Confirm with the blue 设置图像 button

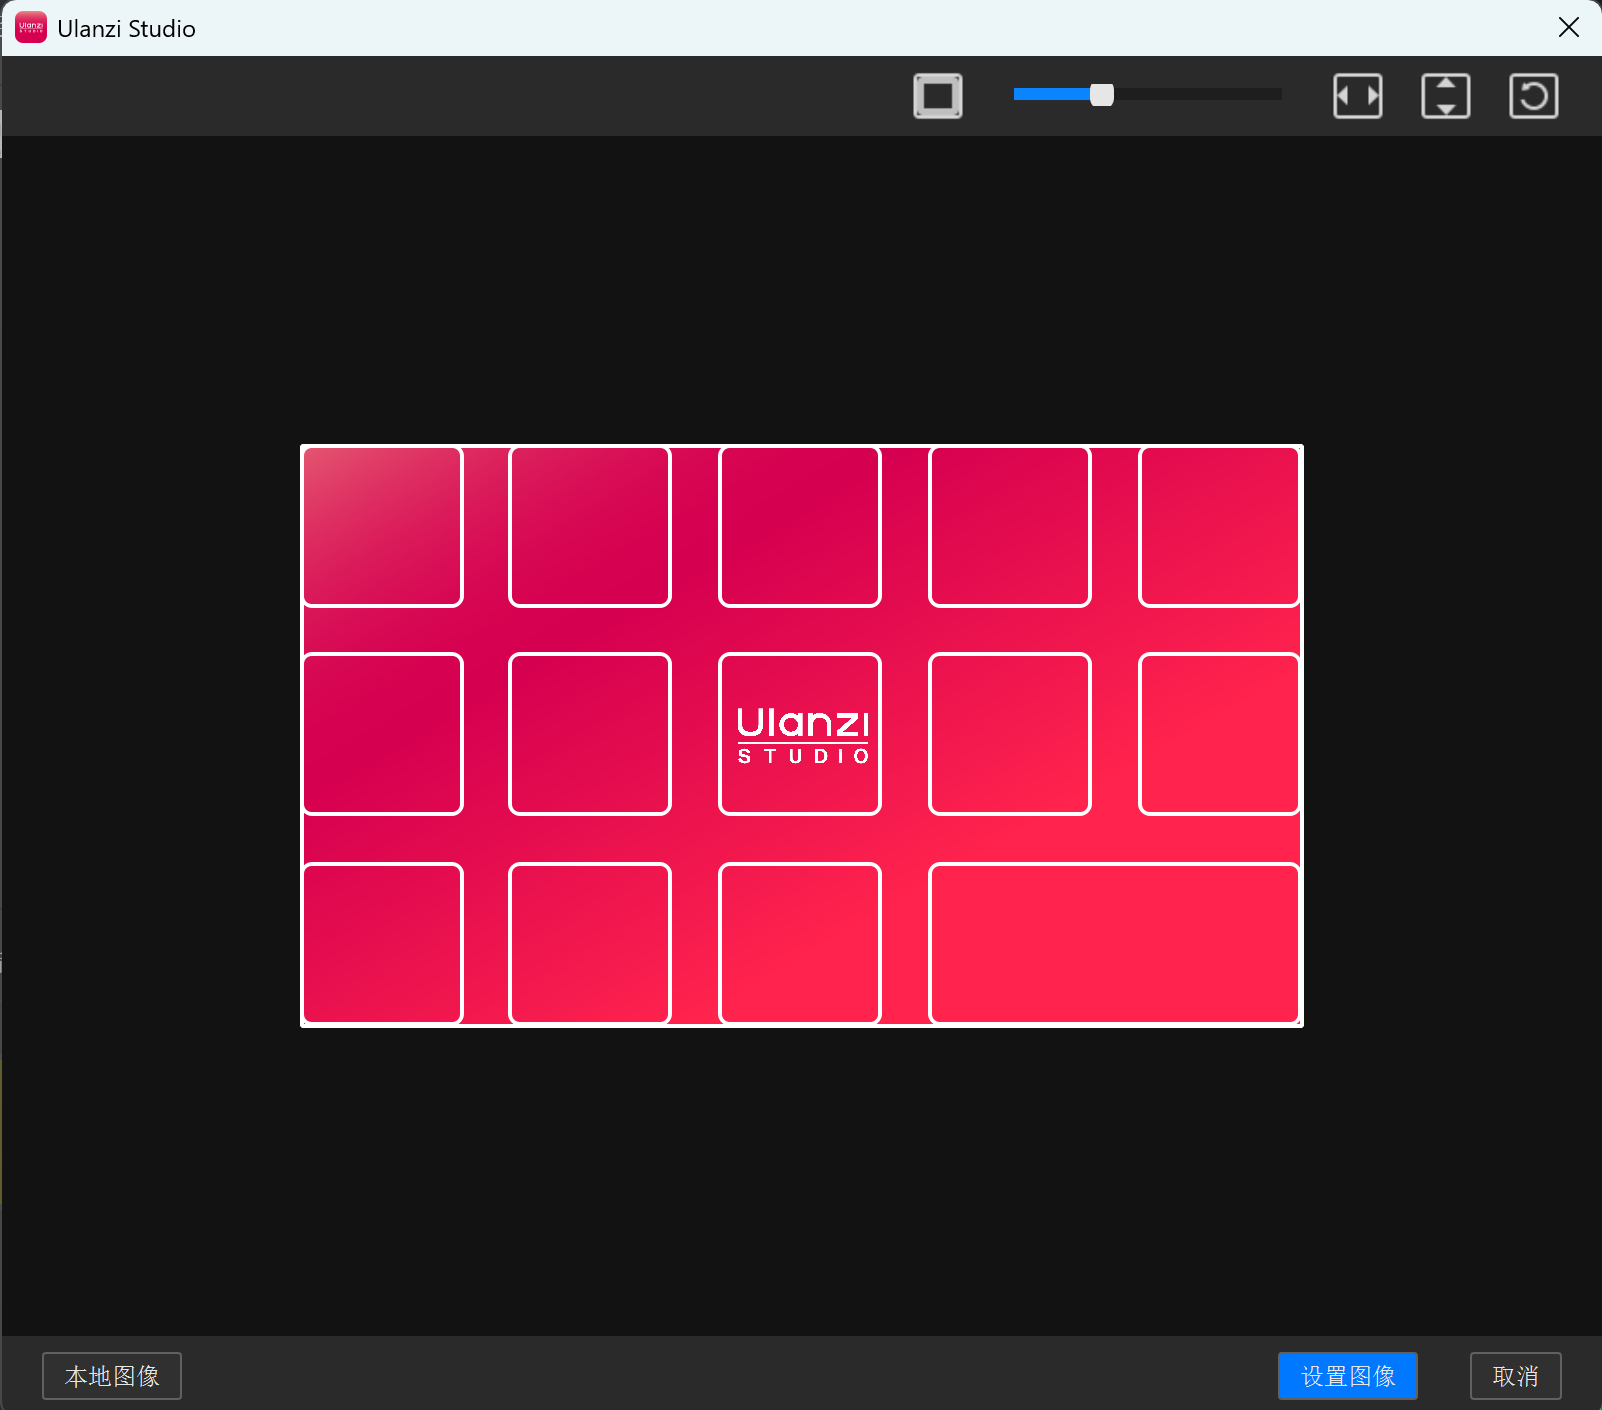[x=1347, y=1376]
